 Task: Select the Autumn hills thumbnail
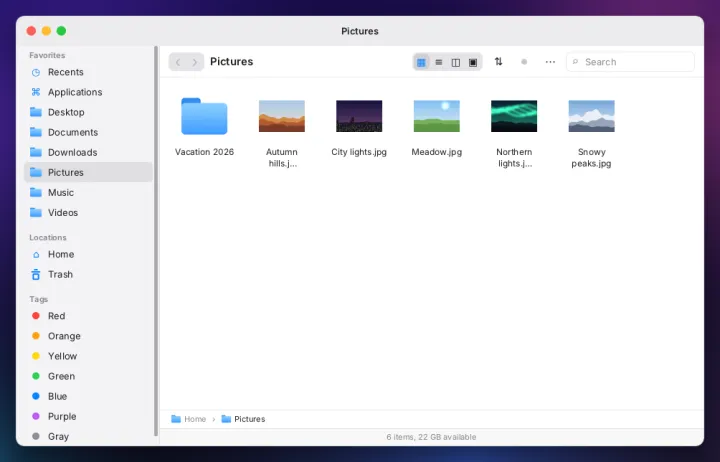(282, 116)
